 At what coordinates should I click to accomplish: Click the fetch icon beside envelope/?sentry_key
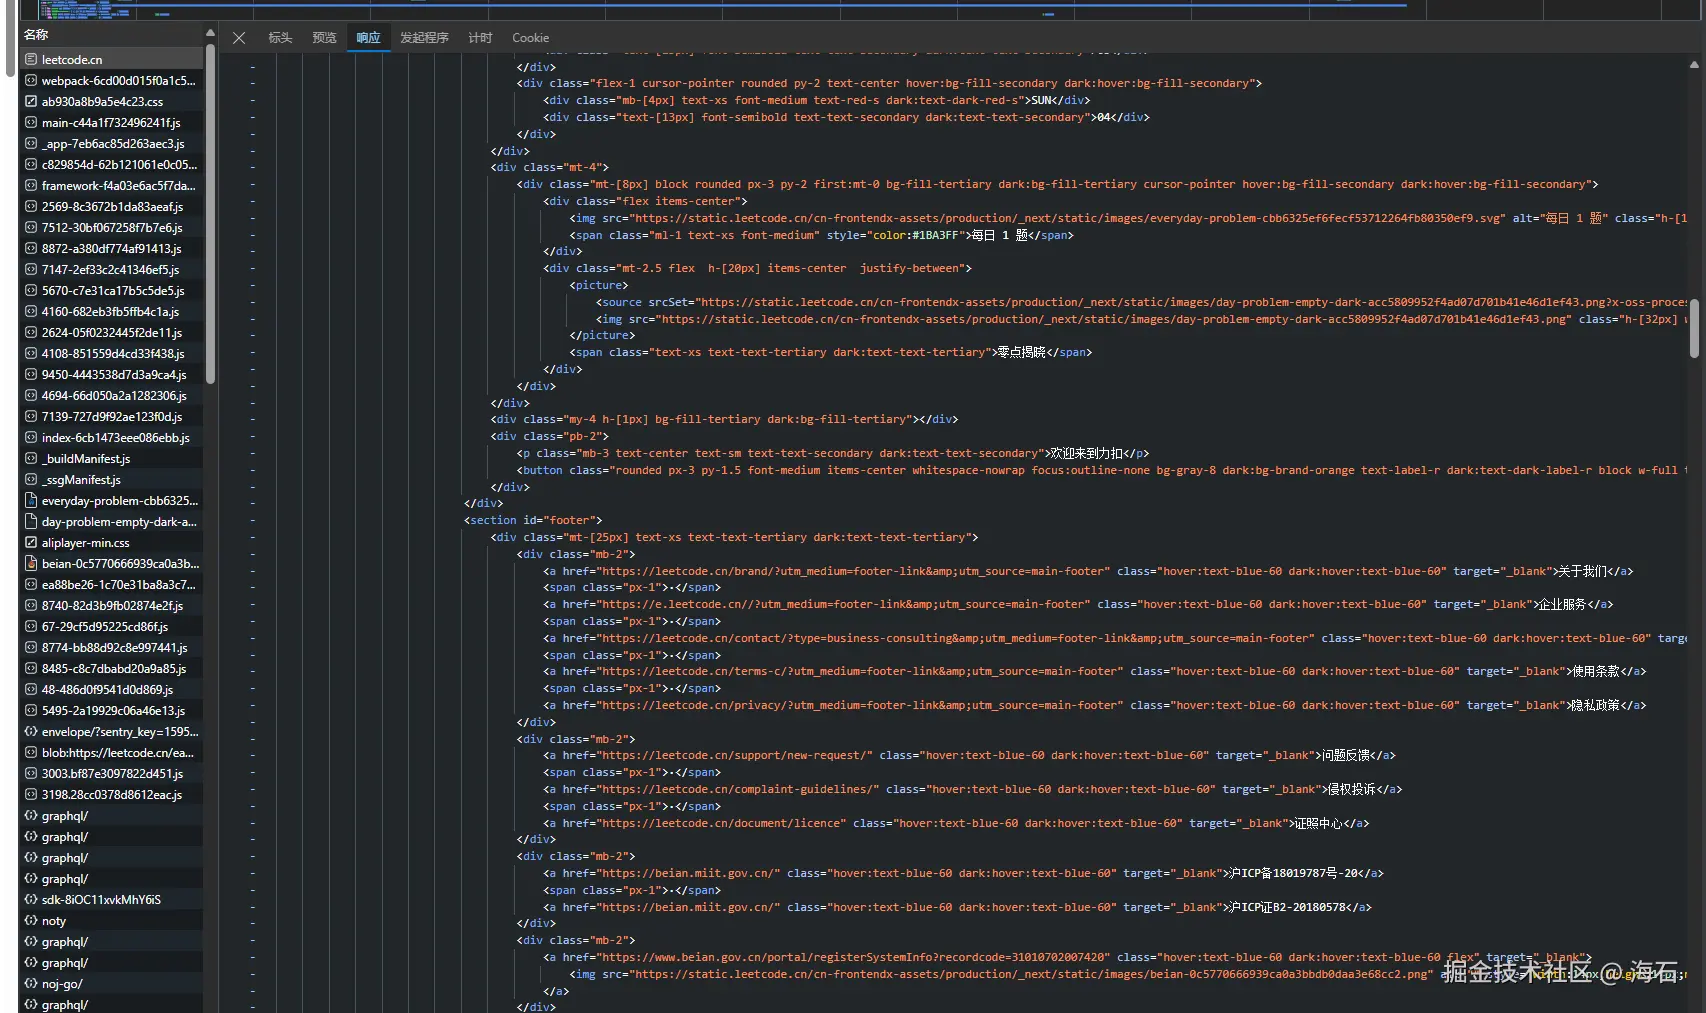point(31,732)
